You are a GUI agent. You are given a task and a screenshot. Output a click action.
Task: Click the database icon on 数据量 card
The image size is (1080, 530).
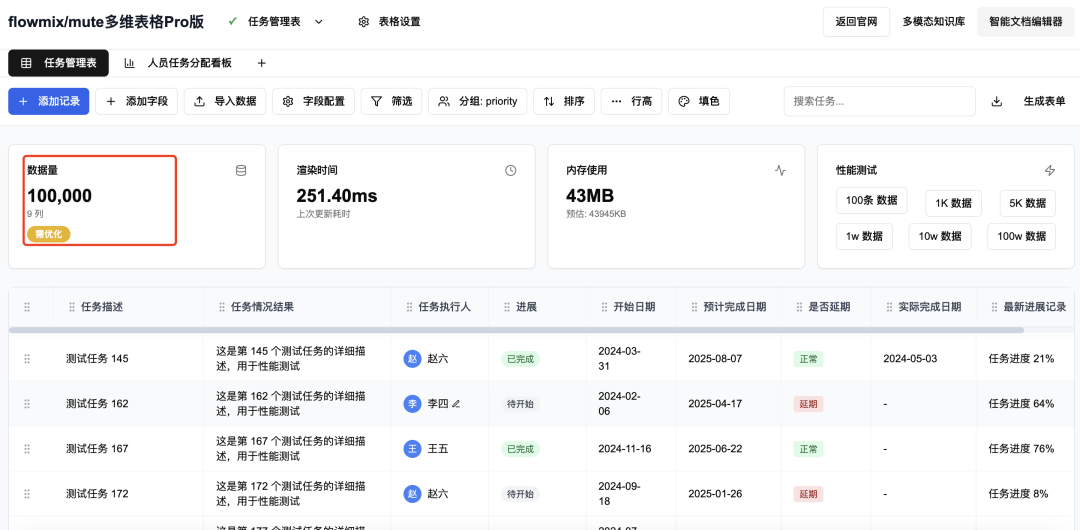tap(240, 170)
